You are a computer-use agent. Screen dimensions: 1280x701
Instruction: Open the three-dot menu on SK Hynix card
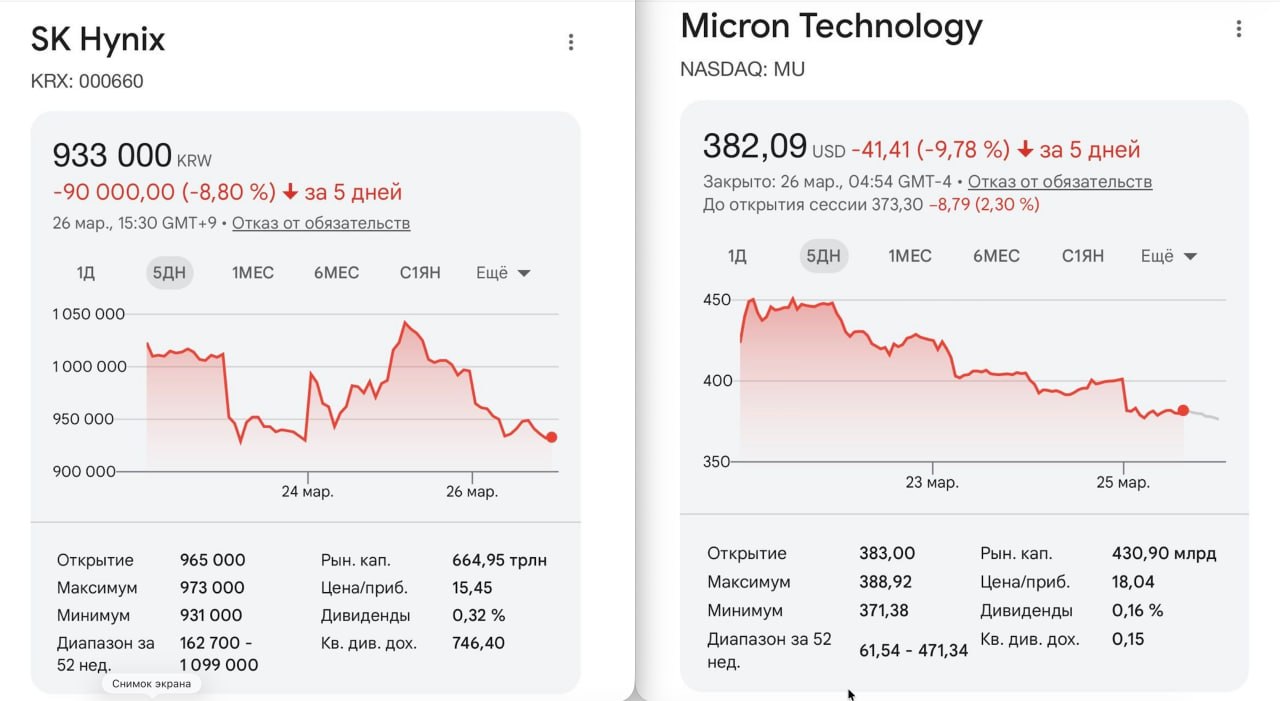click(571, 42)
